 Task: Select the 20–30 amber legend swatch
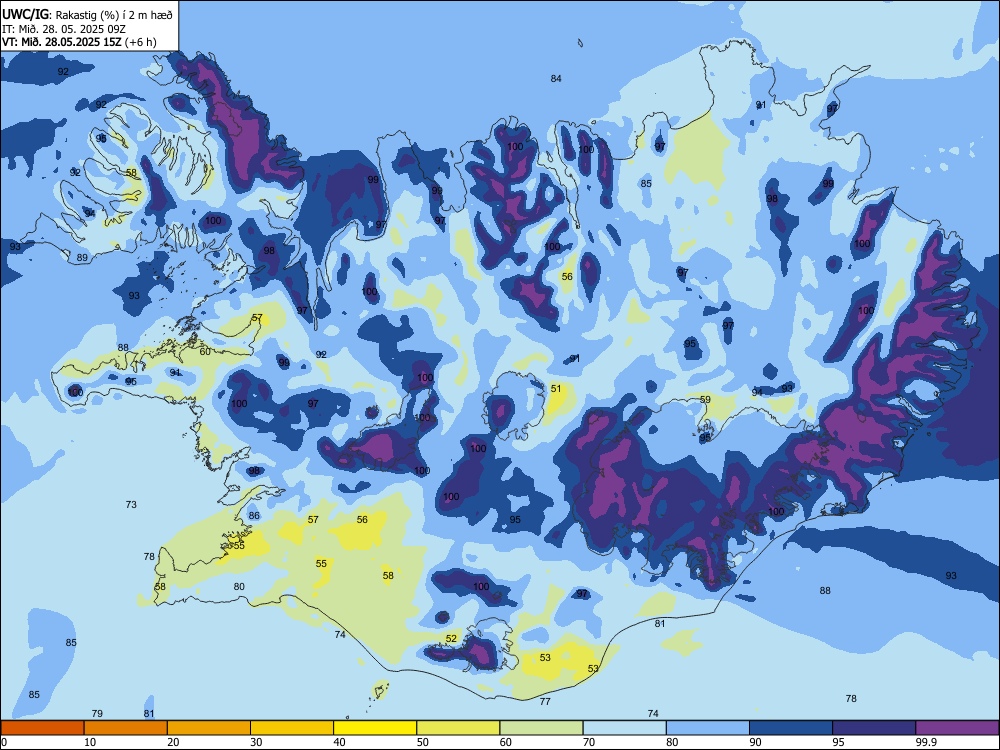[209, 728]
